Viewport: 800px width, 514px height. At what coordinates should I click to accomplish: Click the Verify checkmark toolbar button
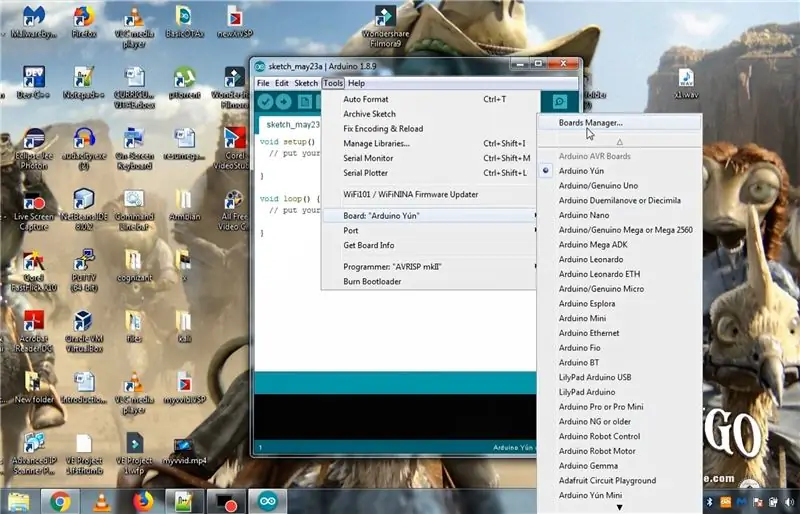point(265,102)
